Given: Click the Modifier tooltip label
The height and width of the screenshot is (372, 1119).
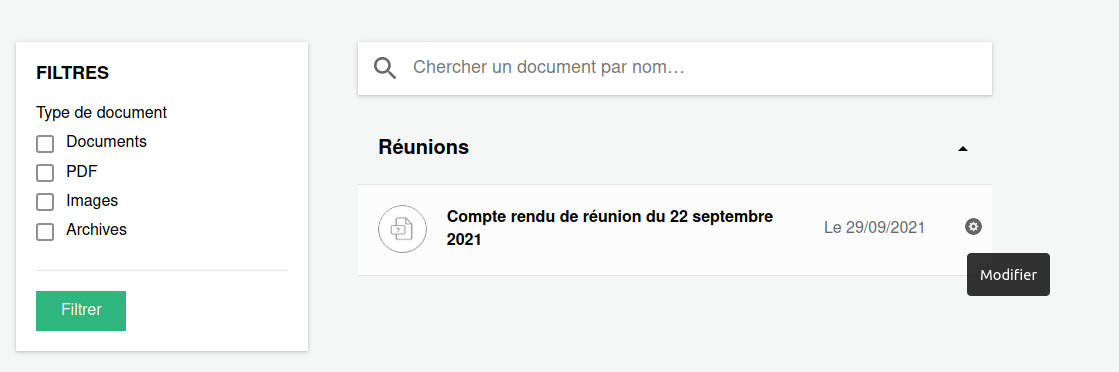Looking at the screenshot, I should click(x=1008, y=274).
